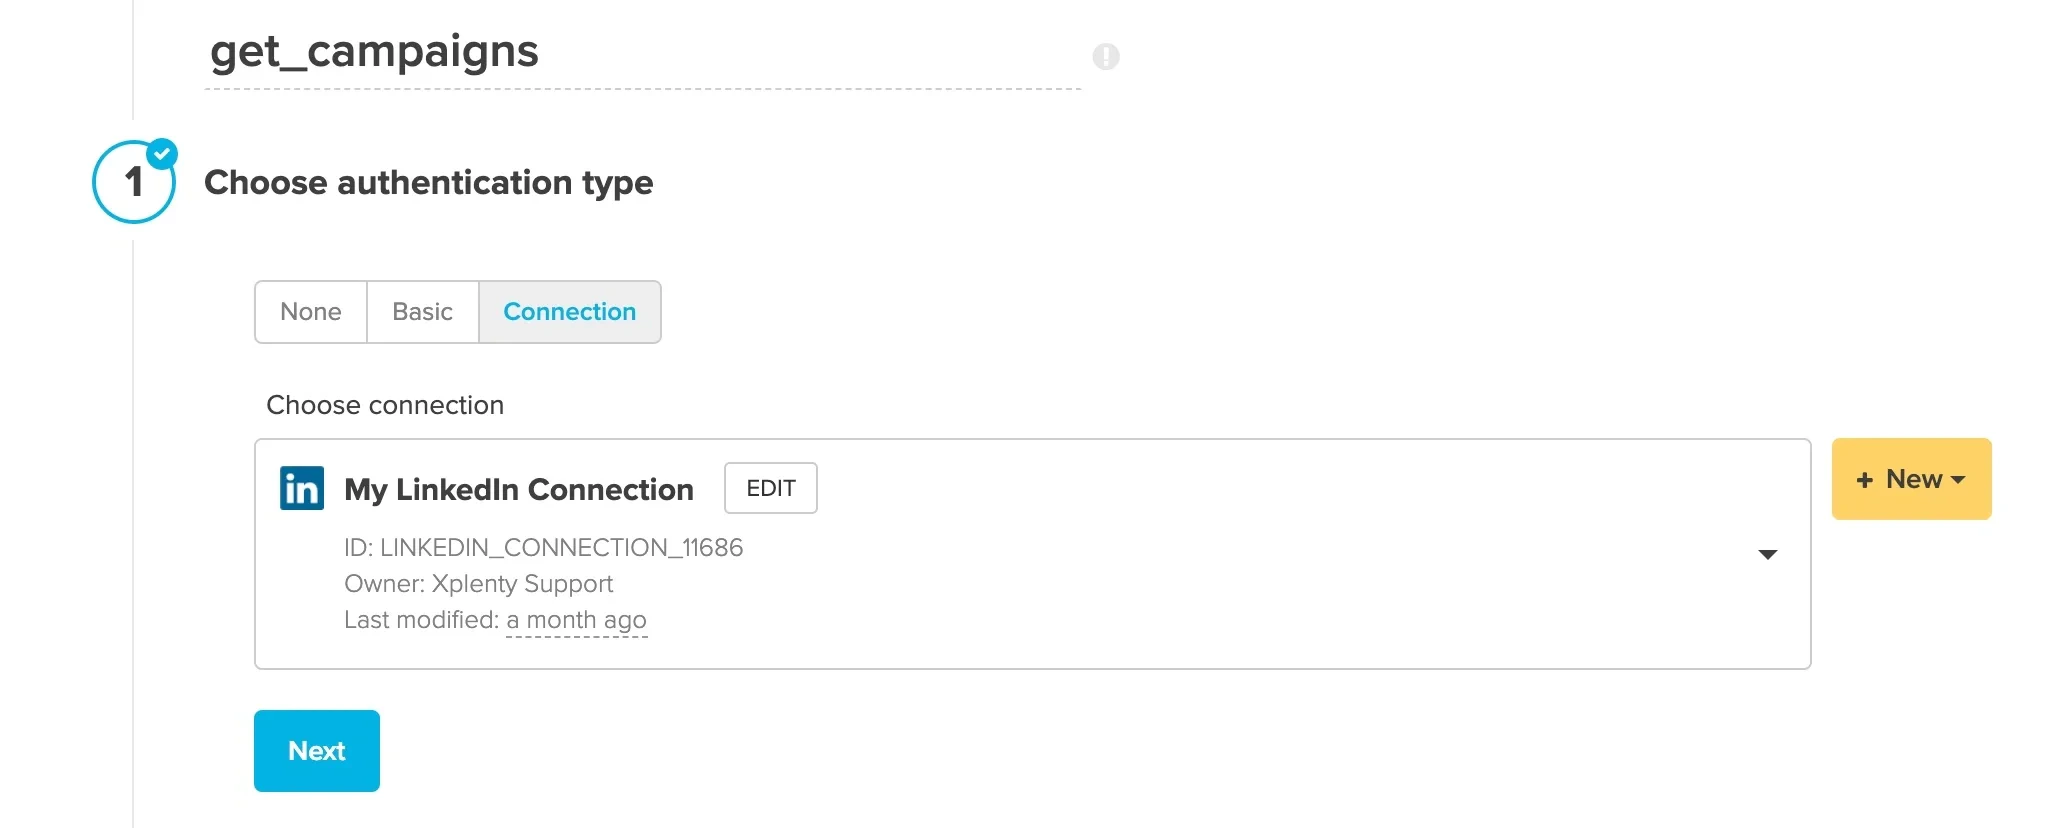Click the plus icon on the New button
Viewport: 2048px width, 828px height.
pyautogui.click(x=1866, y=479)
